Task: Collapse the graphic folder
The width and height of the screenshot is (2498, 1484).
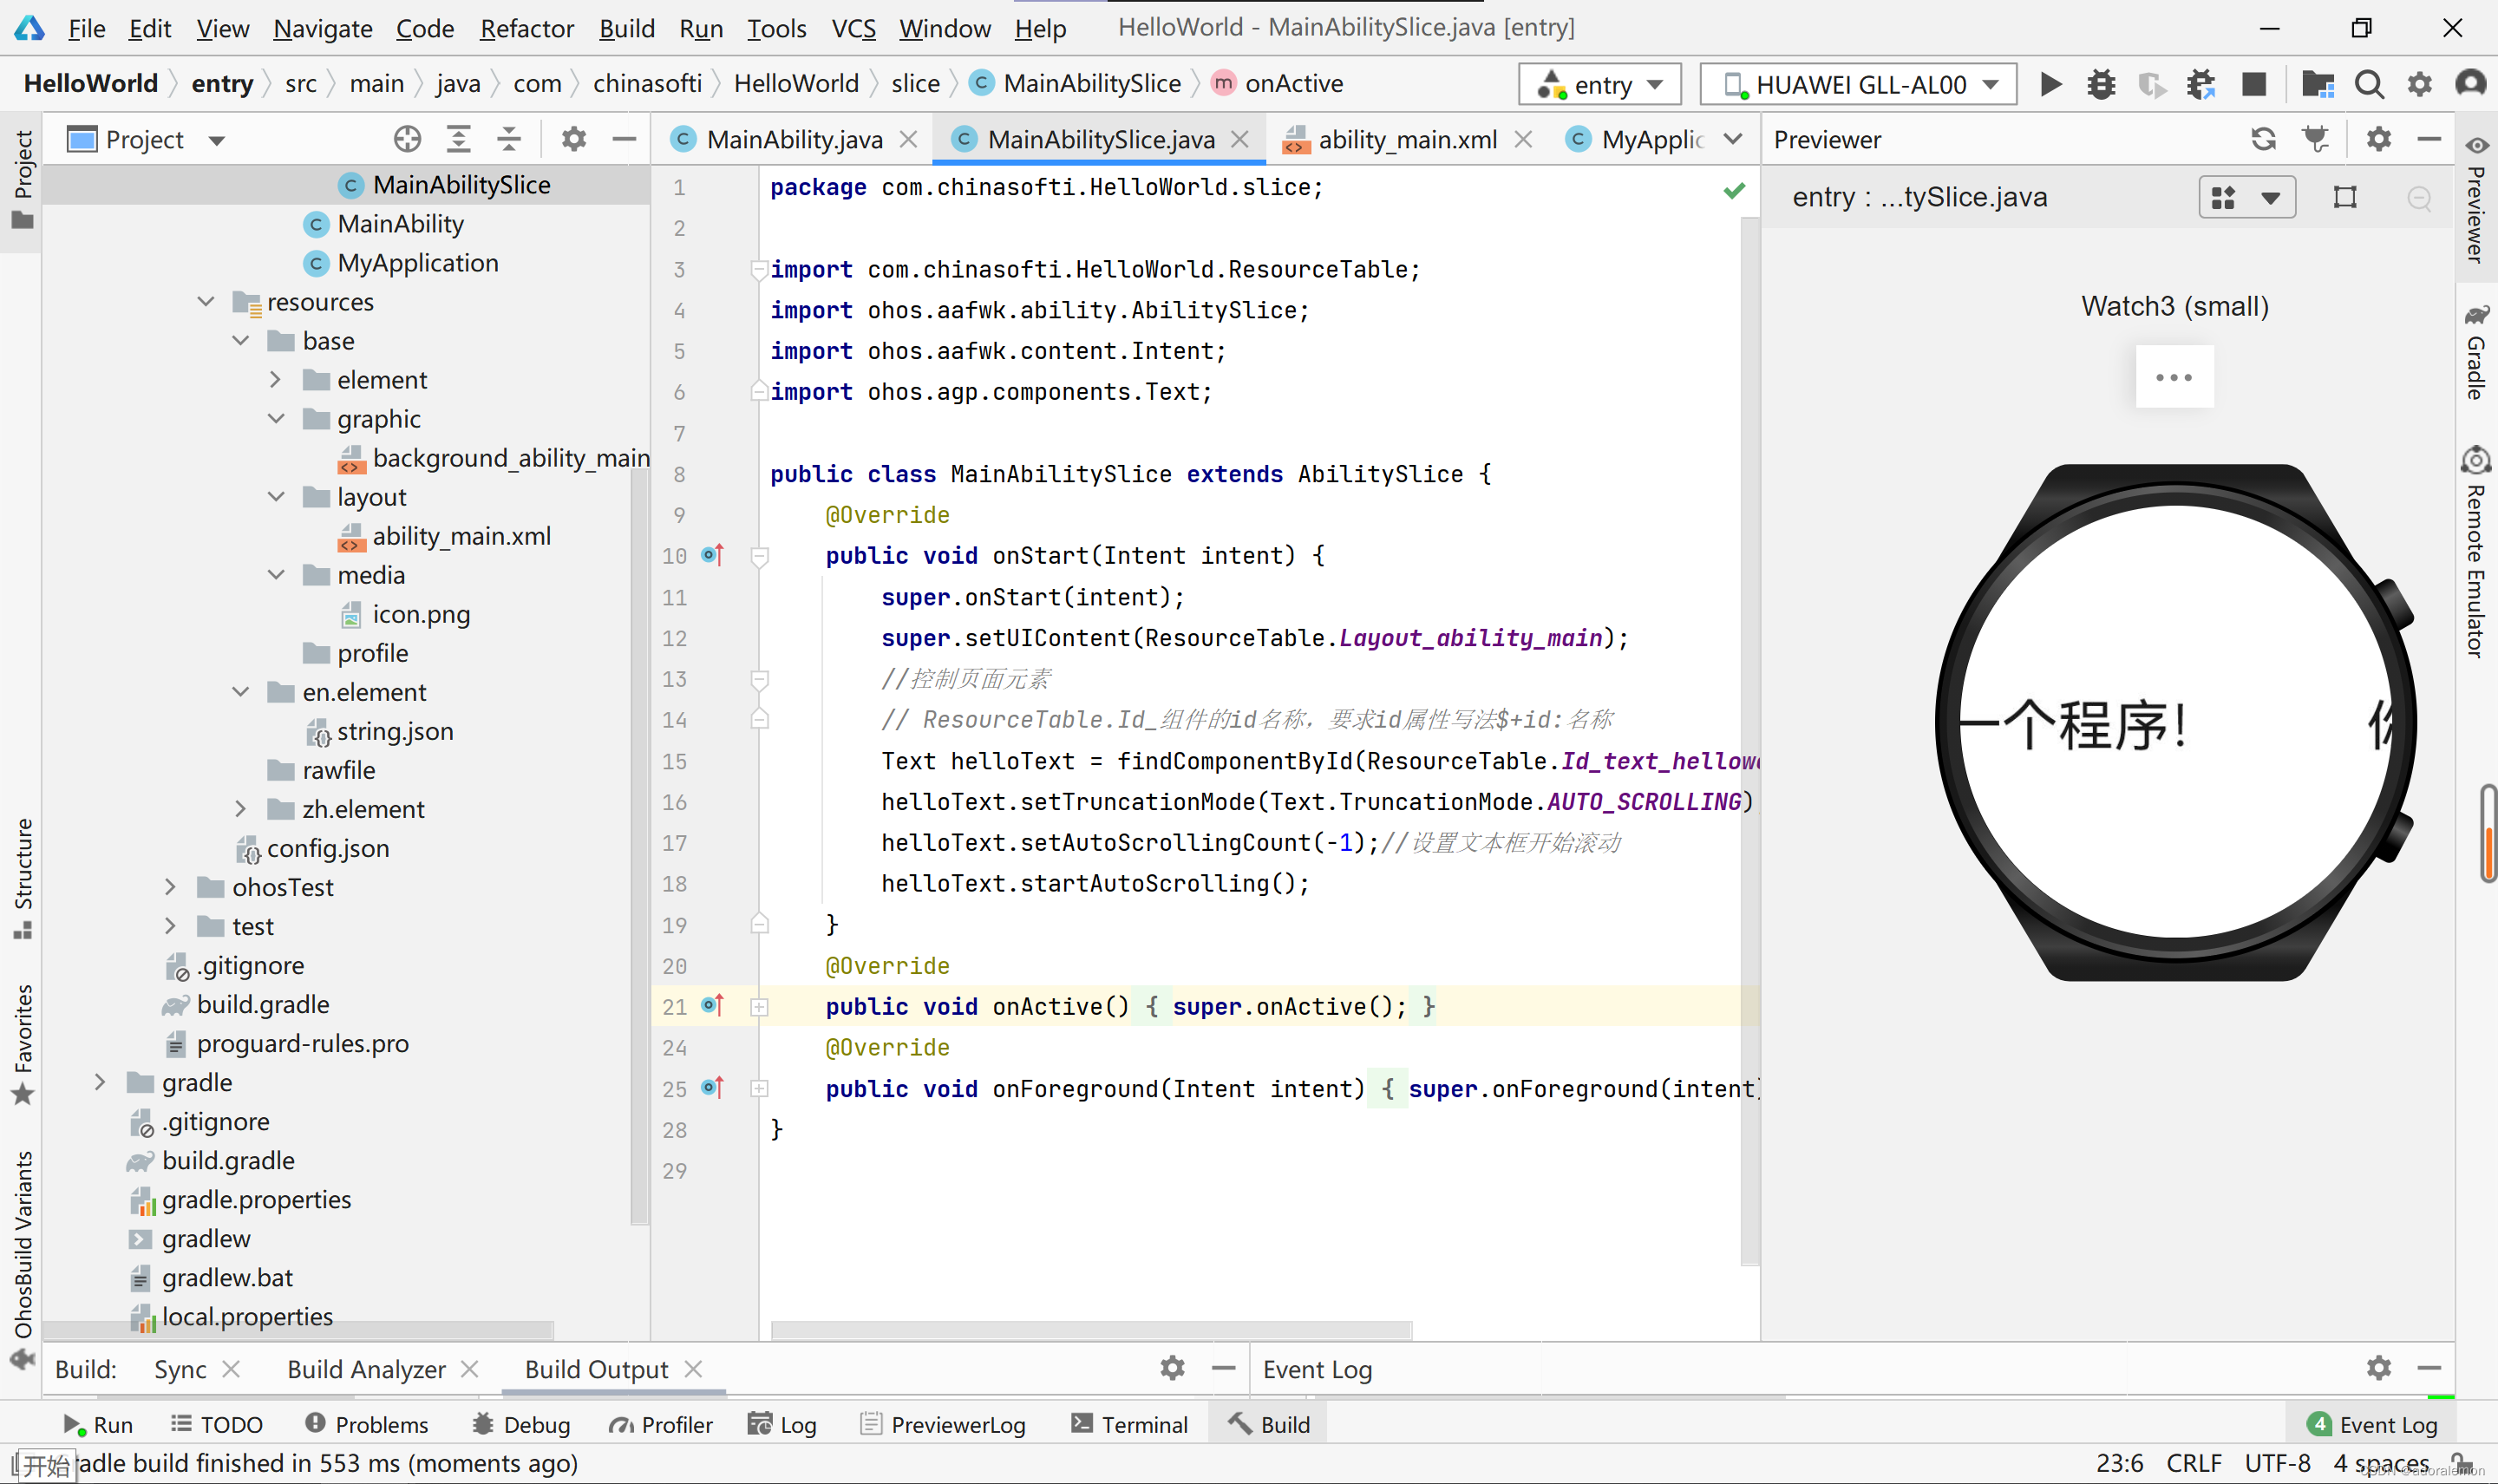Action: click(275, 419)
